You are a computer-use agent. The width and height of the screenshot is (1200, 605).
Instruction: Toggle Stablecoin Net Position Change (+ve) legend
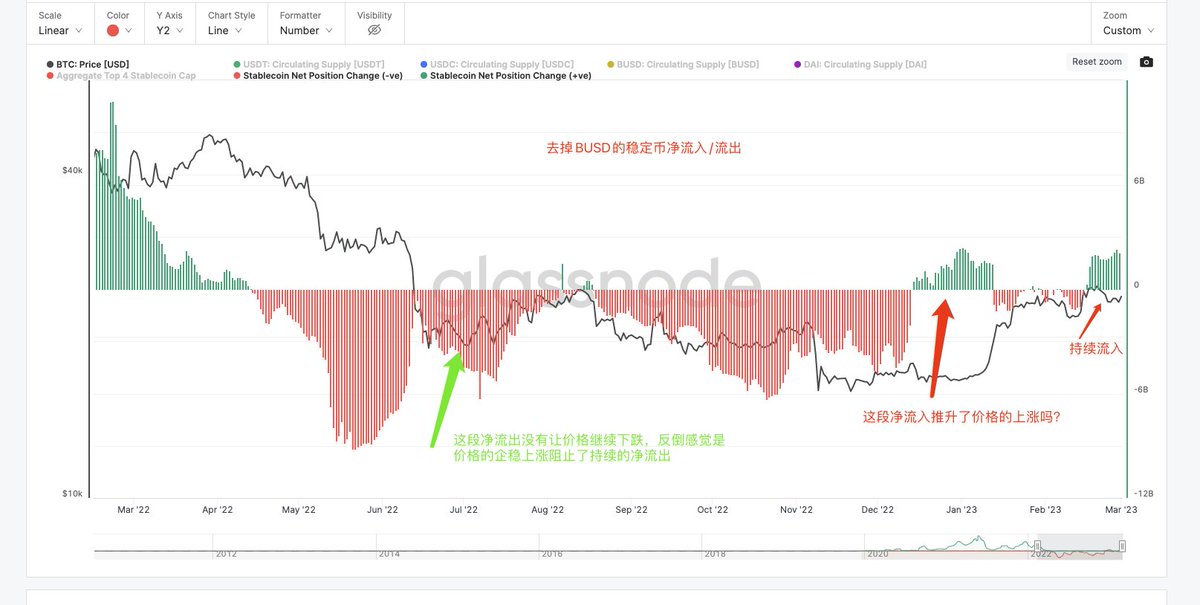coord(505,75)
